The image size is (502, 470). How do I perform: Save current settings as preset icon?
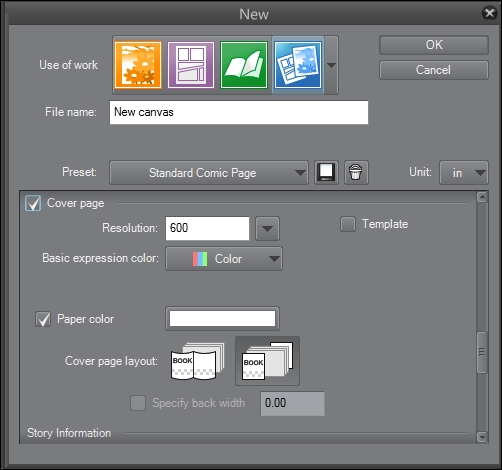click(326, 172)
